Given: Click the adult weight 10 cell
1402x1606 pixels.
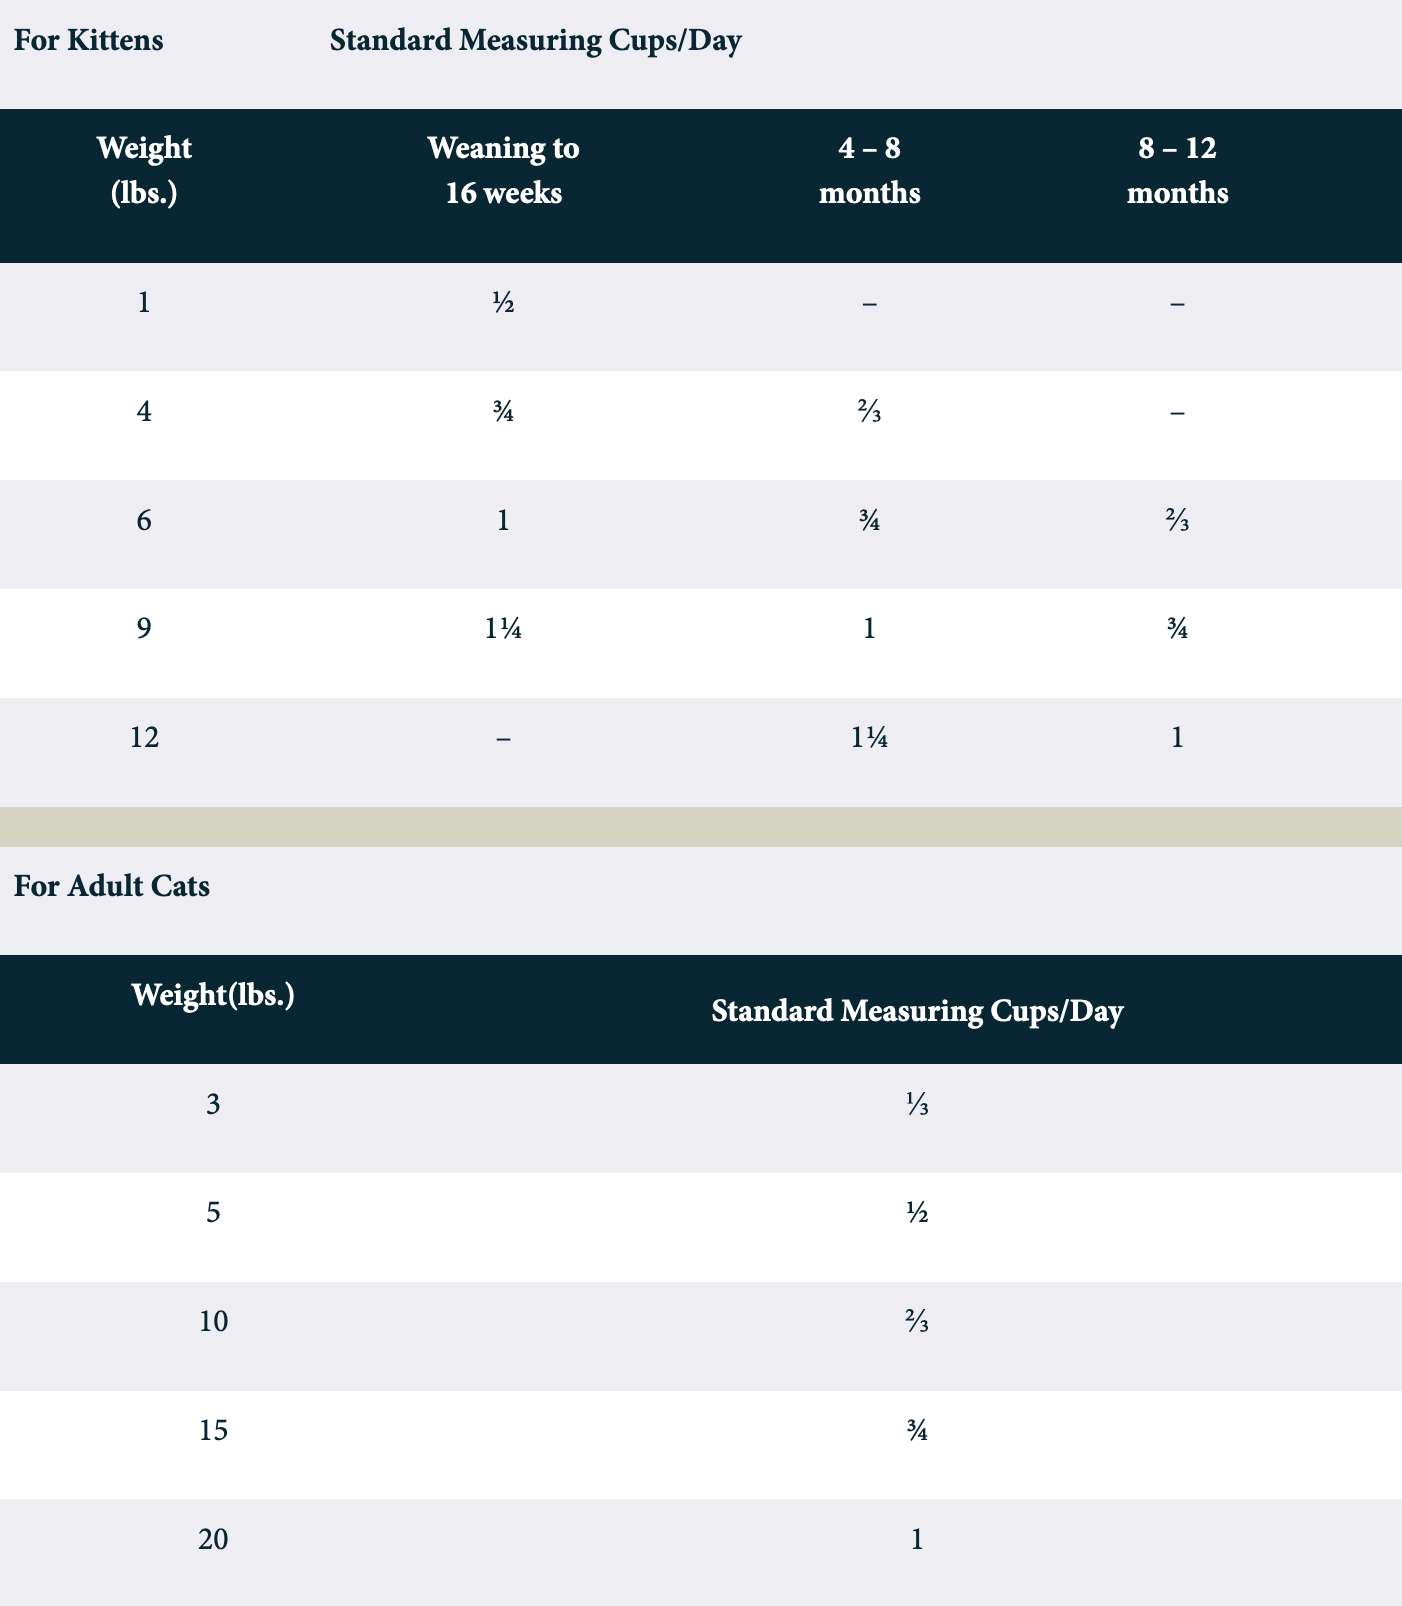Looking at the screenshot, I should pyautogui.click(x=213, y=1322).
